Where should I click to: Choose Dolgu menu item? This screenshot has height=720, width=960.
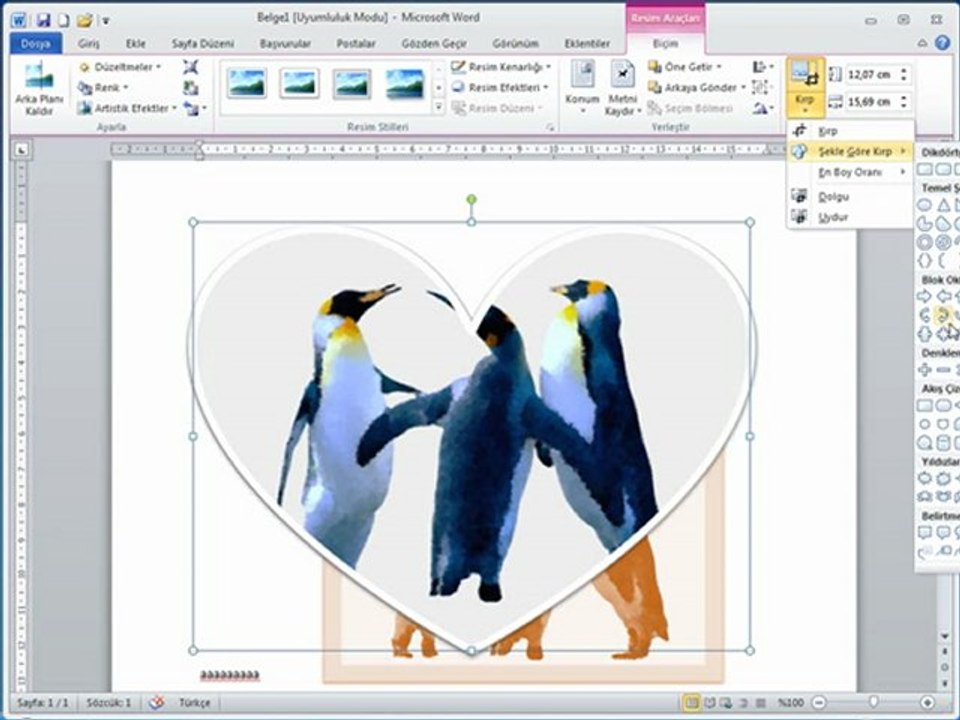click(850, 197)
